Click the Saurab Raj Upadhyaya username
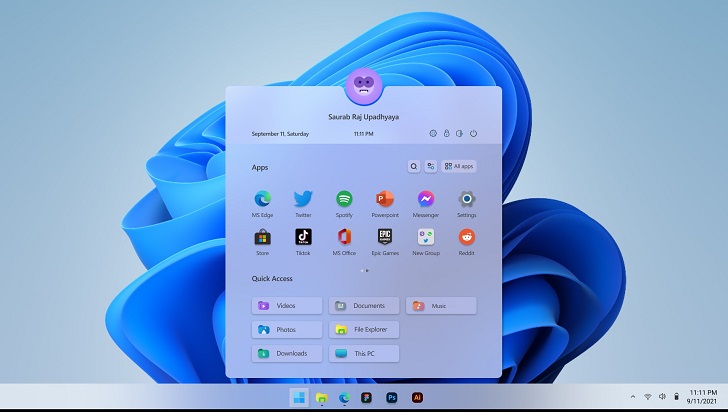 [364, 117]
